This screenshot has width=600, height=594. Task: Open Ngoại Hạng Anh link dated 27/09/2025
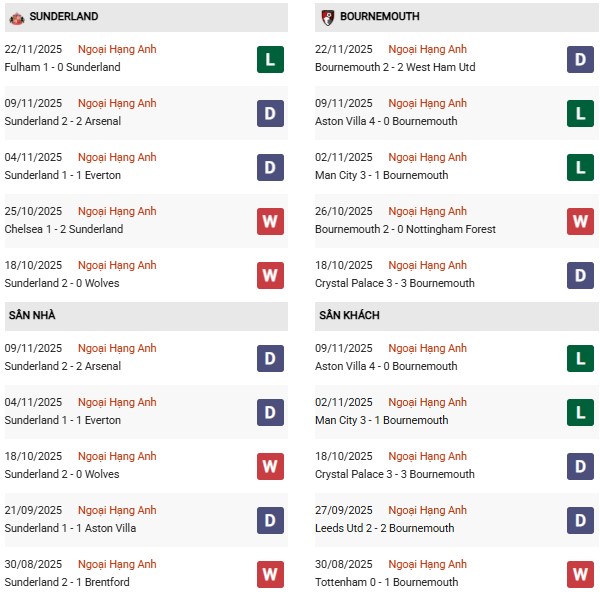tap(428, 511)
